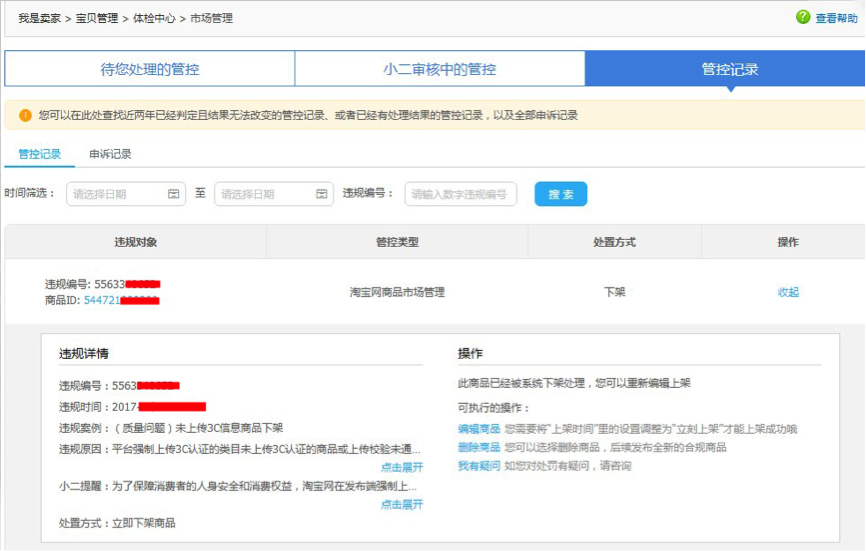Click the end date input field
The width and height of the screenshot is (866, 551).
[x=264, y=194]
